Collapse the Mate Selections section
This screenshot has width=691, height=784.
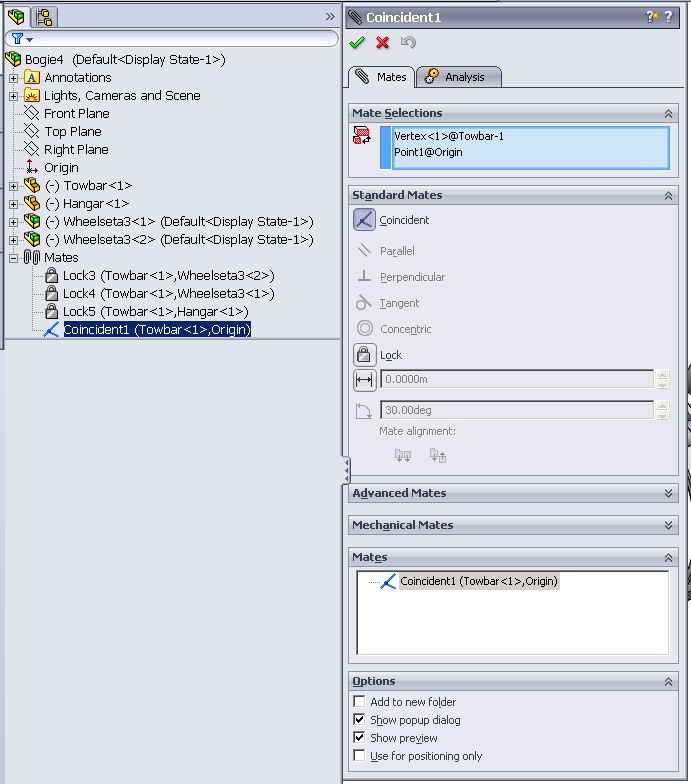[668, 114]
